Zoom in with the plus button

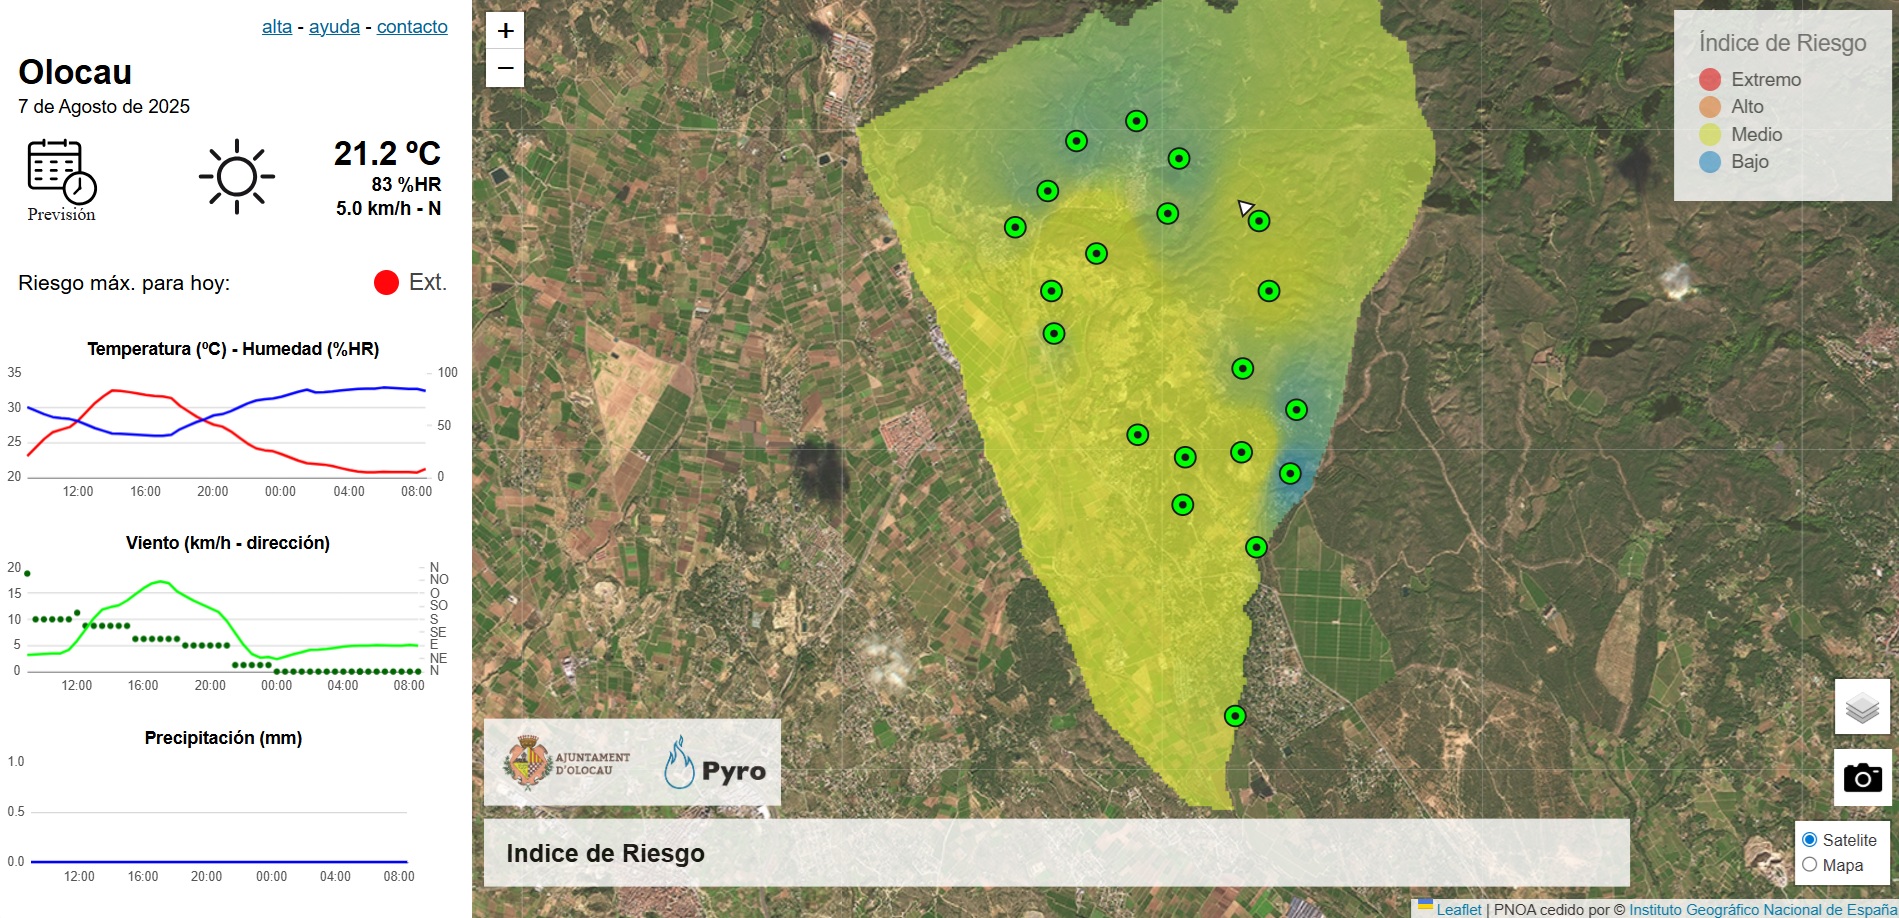pyautogui.click(x=504, y=30)
